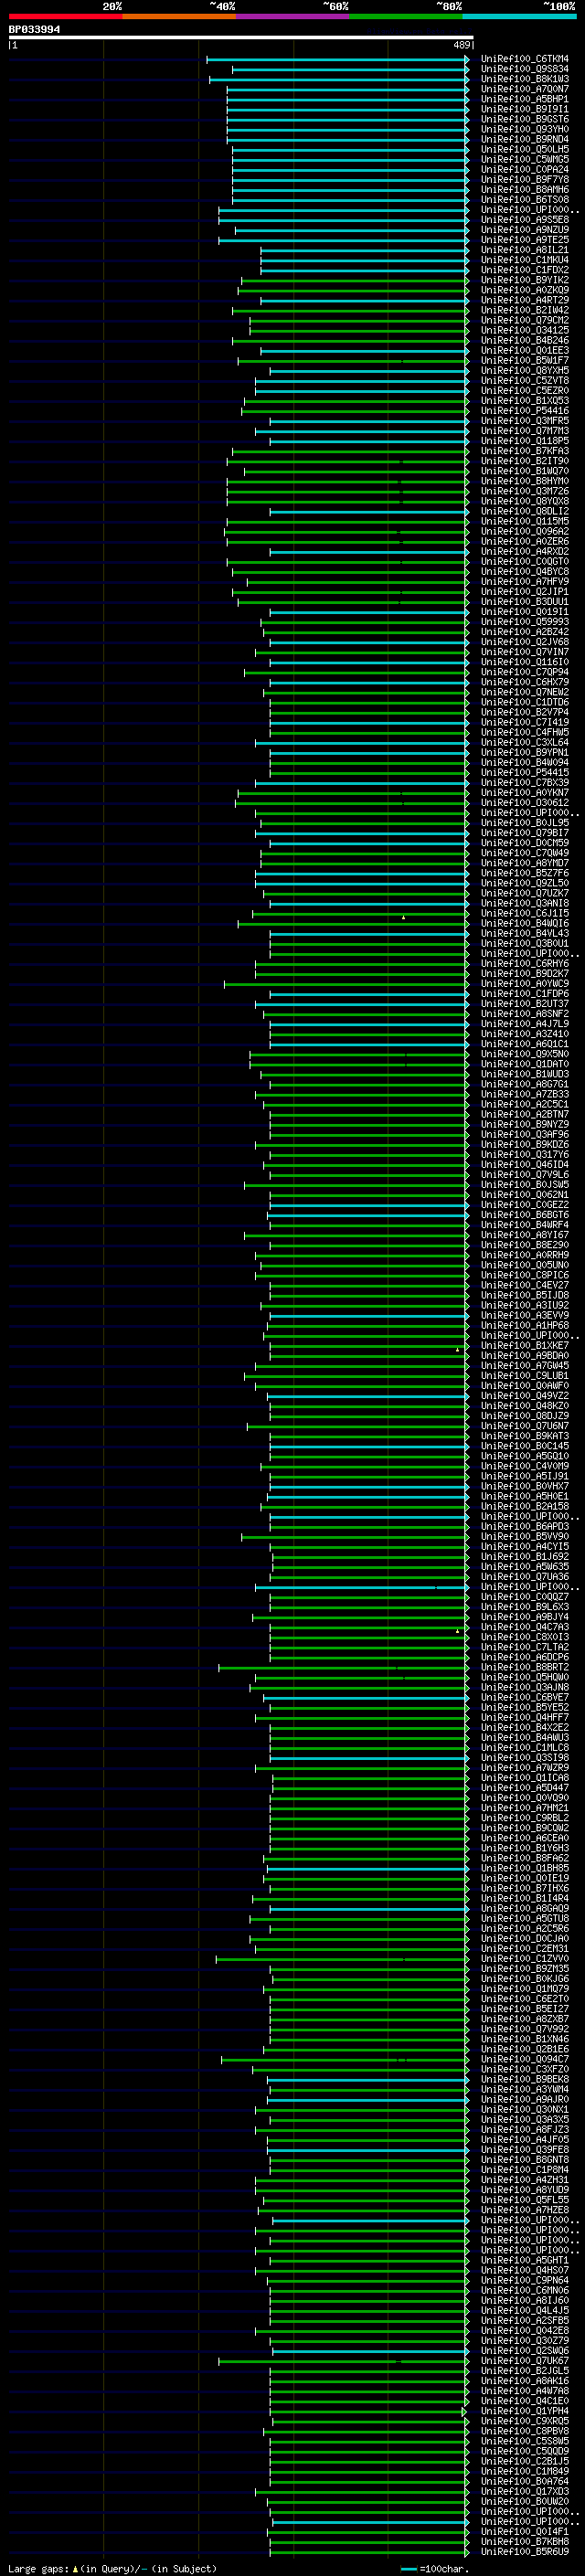Select the BP033994 query name
The image size is (585, 2576).
pyautogui.click(x=34, y=29)
